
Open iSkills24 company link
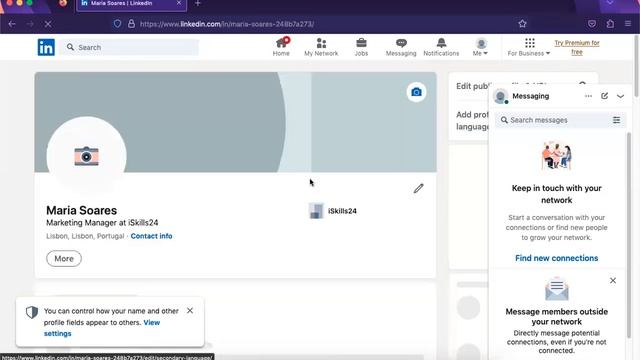coord(342,211)
